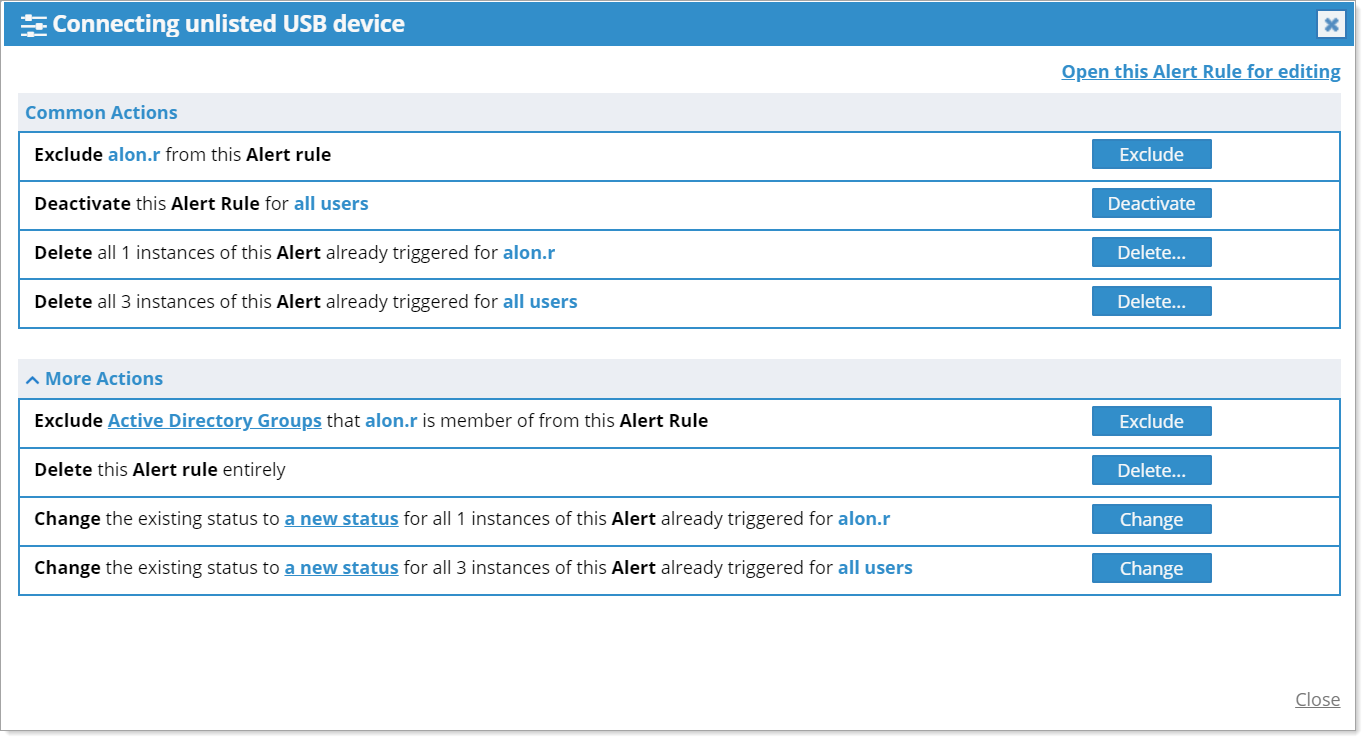1366x741 pixels.
Task: Change status for all users' instances
Action: 1151,569
